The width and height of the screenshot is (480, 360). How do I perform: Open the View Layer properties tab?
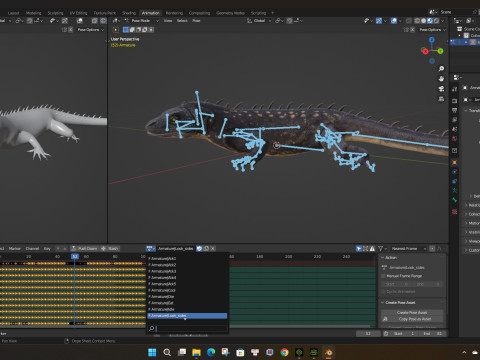[455, 119]
